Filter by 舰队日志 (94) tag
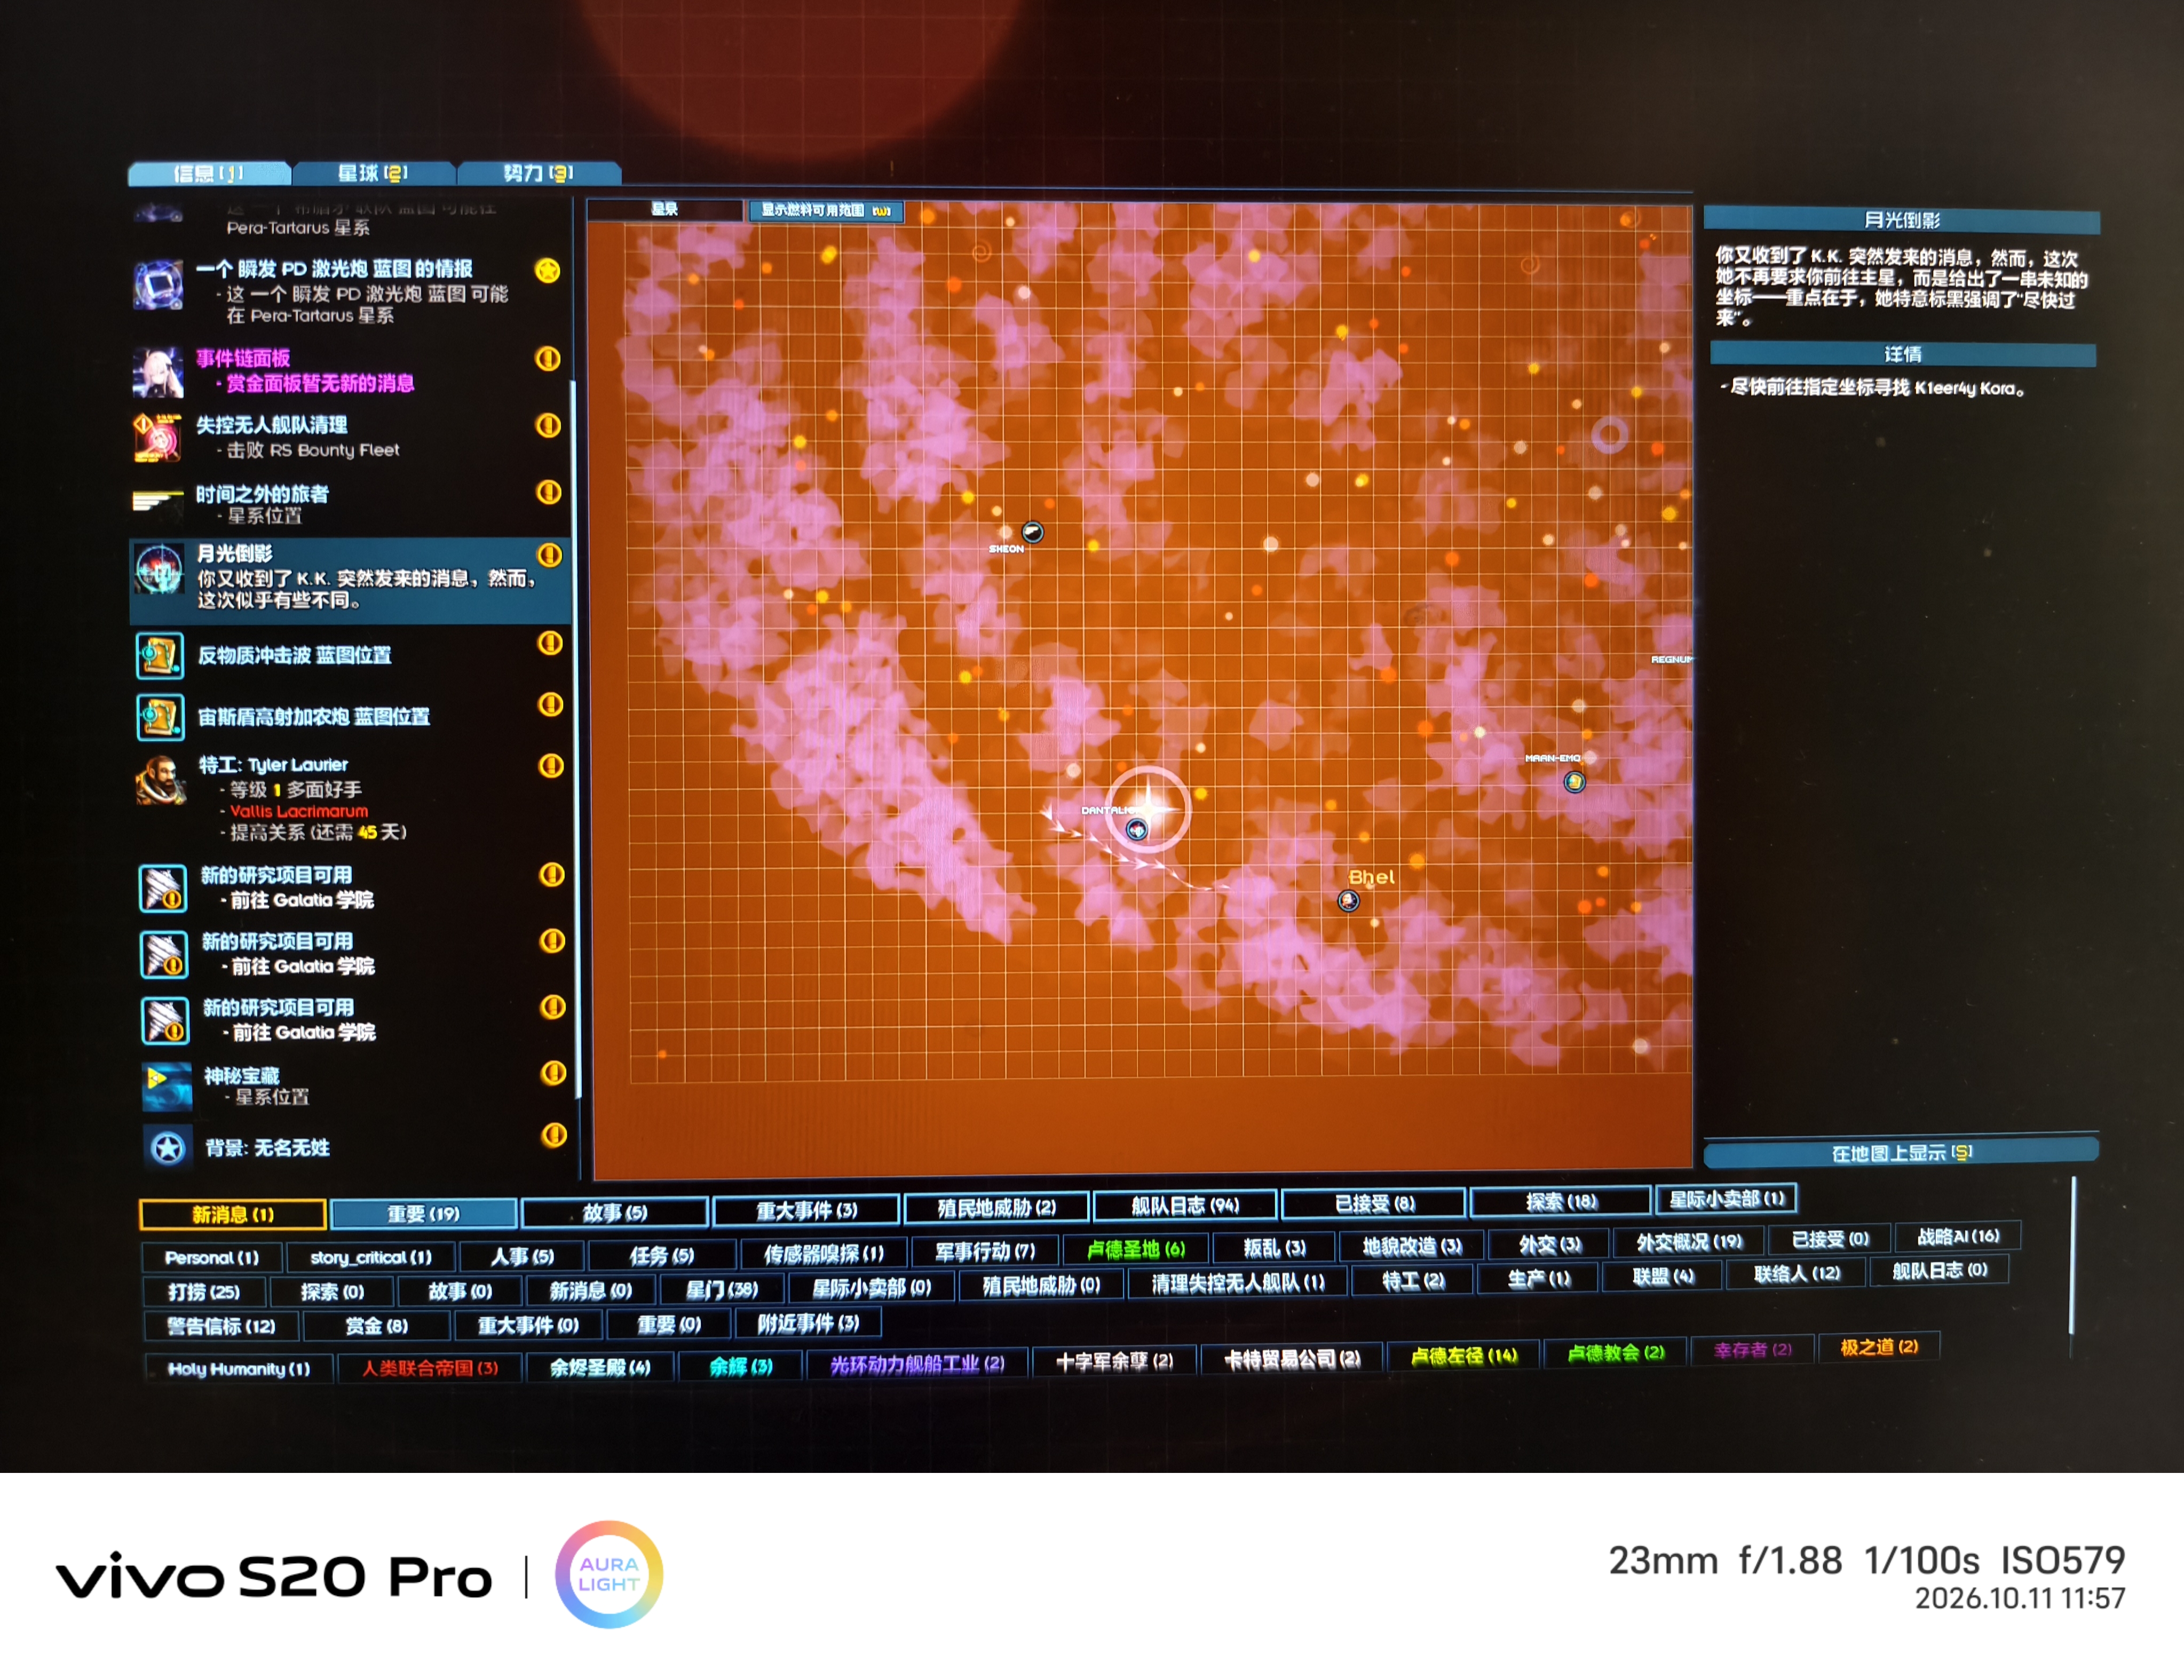Screen dimensions: 2184x1680 coord(1185,1205)
